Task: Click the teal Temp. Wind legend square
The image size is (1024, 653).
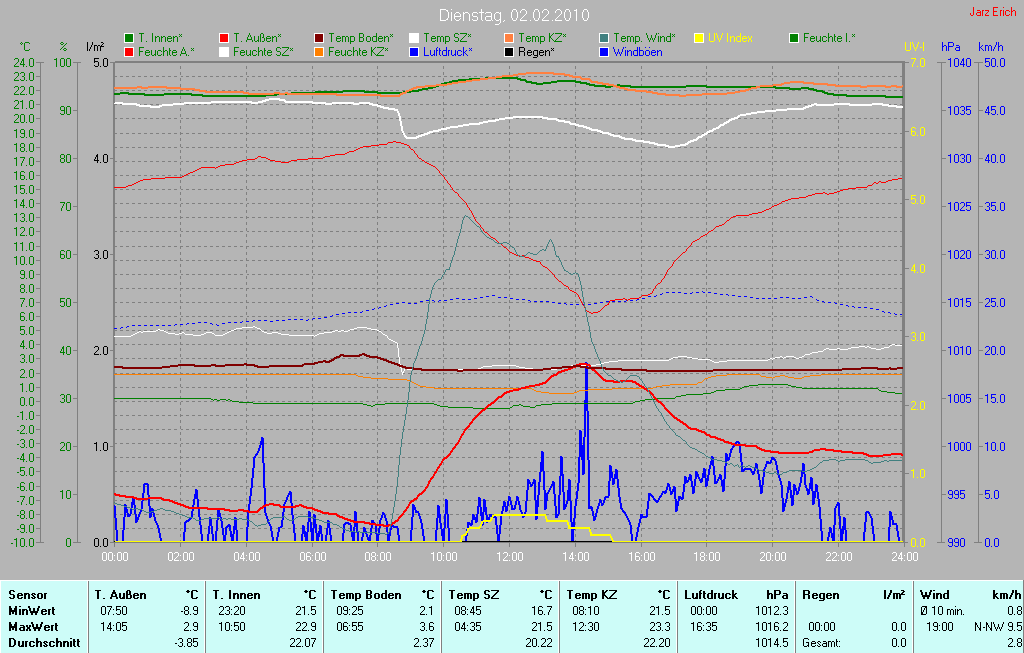Action: coord(604,38)
